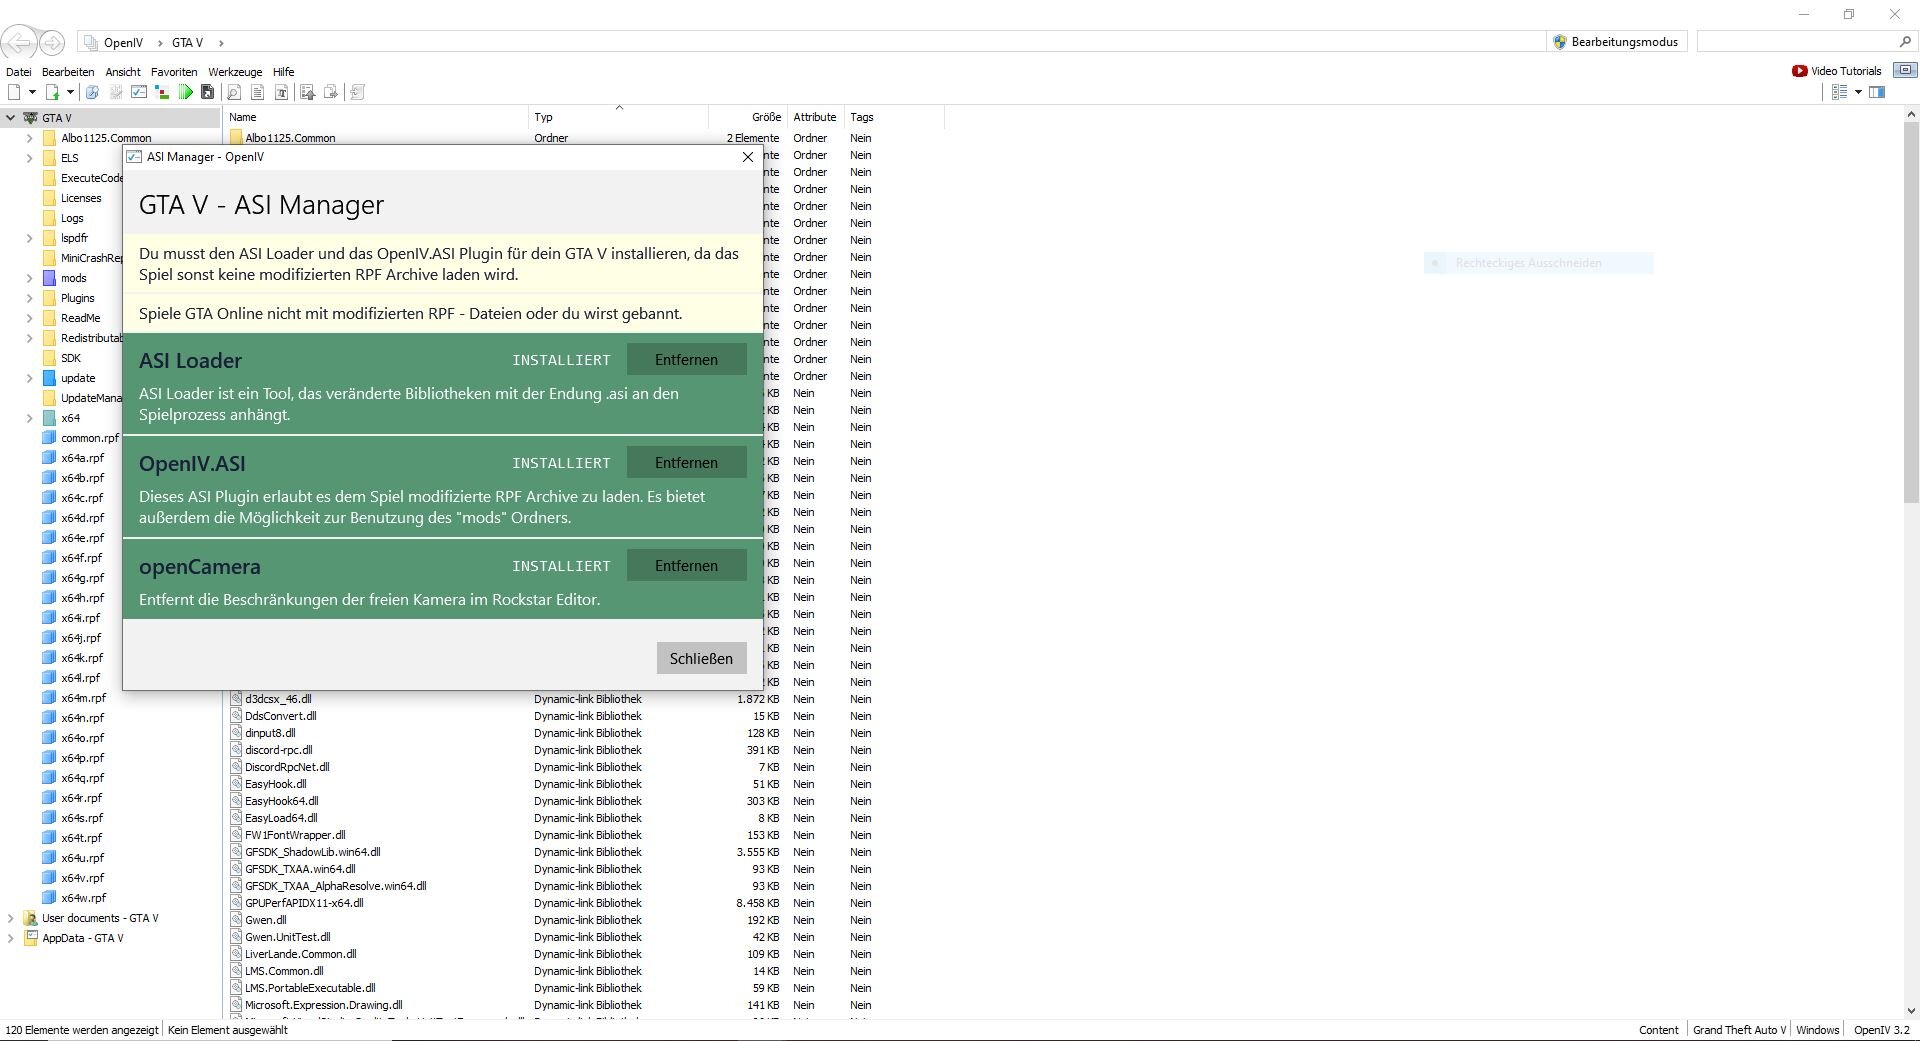Toggle Bearbeitungsmodus edit mode

(x=1615, y=42)
